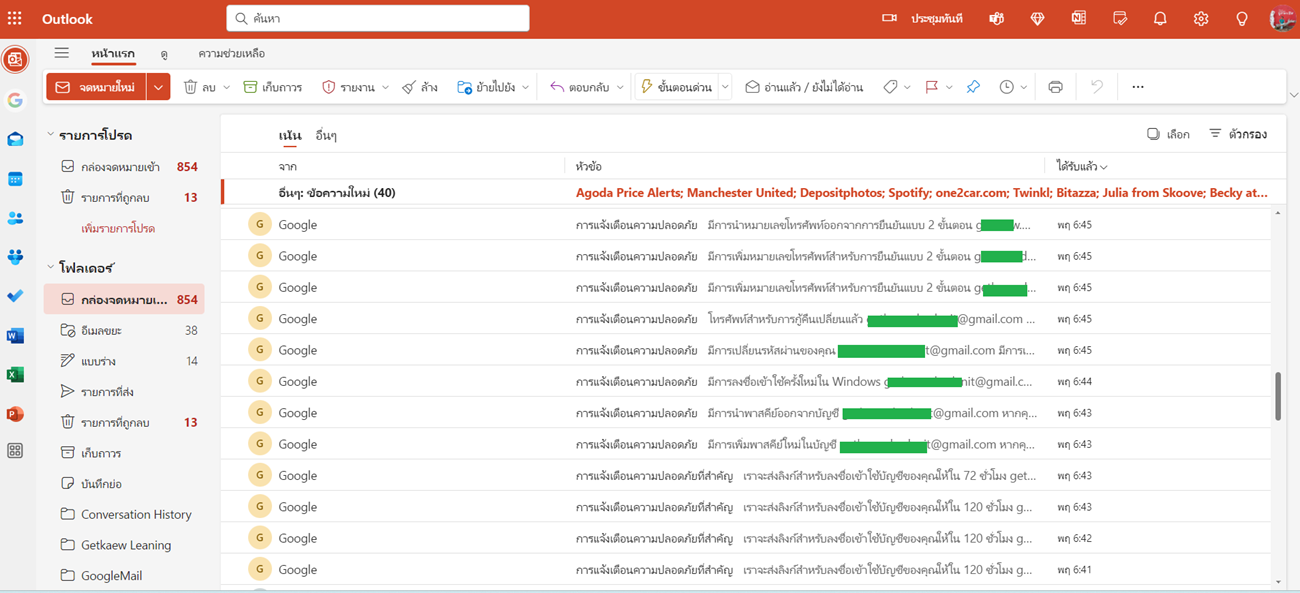Image resolution: width=1300 pixels, height=593 pixels.
Task: Launch PowerPoint from the left app rail
Action: [x=15, y=414]
